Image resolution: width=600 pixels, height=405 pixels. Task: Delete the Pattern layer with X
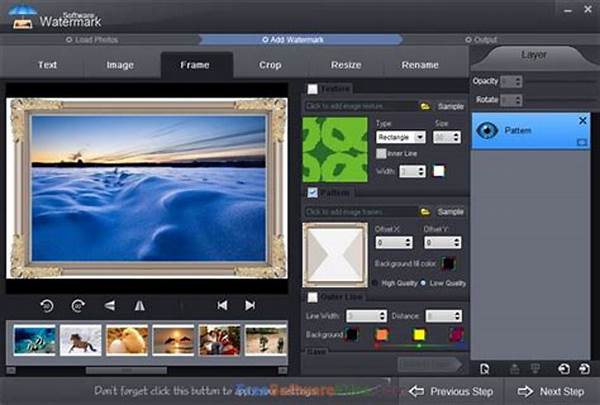pos(583,121)
